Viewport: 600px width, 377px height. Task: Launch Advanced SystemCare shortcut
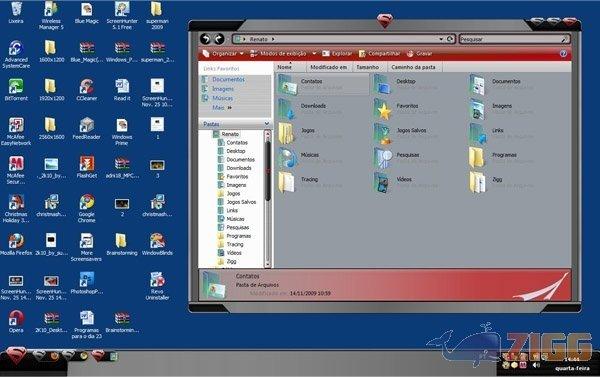tap(16, 54)
